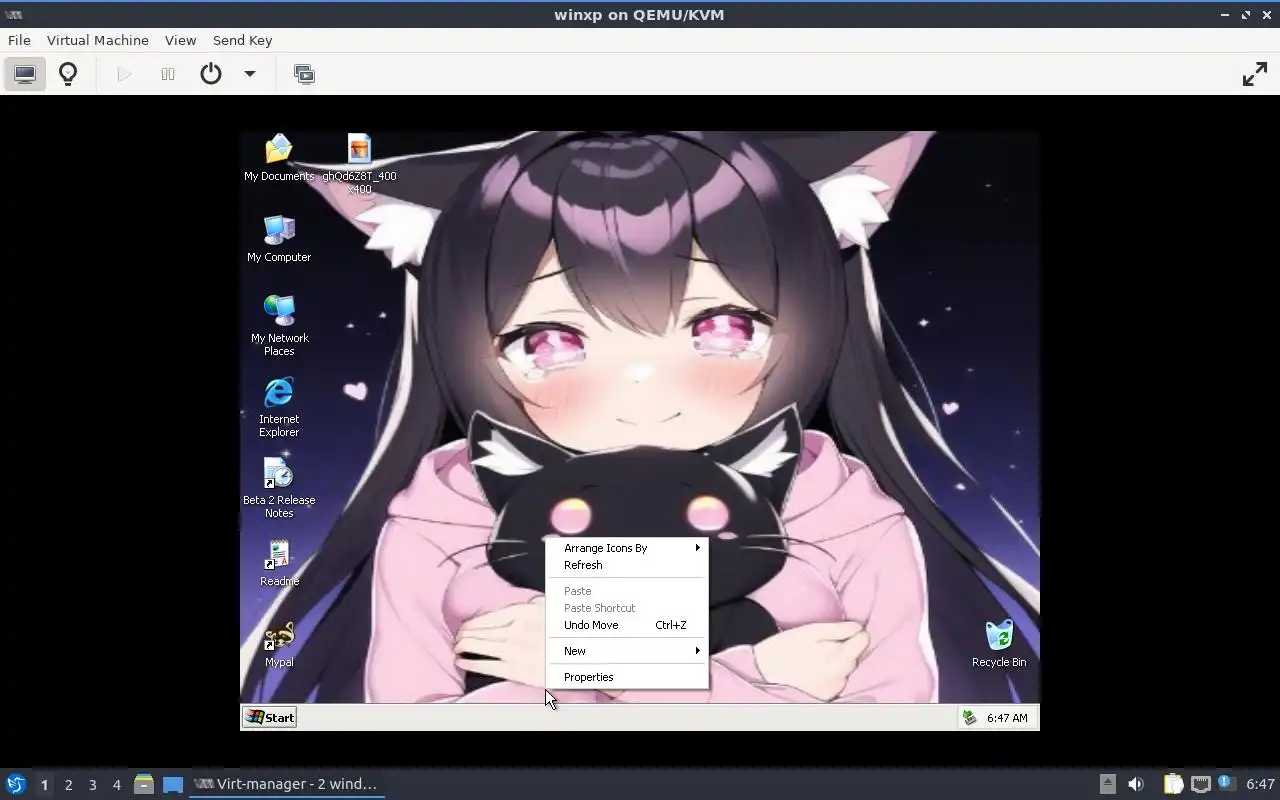The height and width of the screenshot is (800, 1280).
Task: Click the XP system tray icon
Action: pos(969,718)
